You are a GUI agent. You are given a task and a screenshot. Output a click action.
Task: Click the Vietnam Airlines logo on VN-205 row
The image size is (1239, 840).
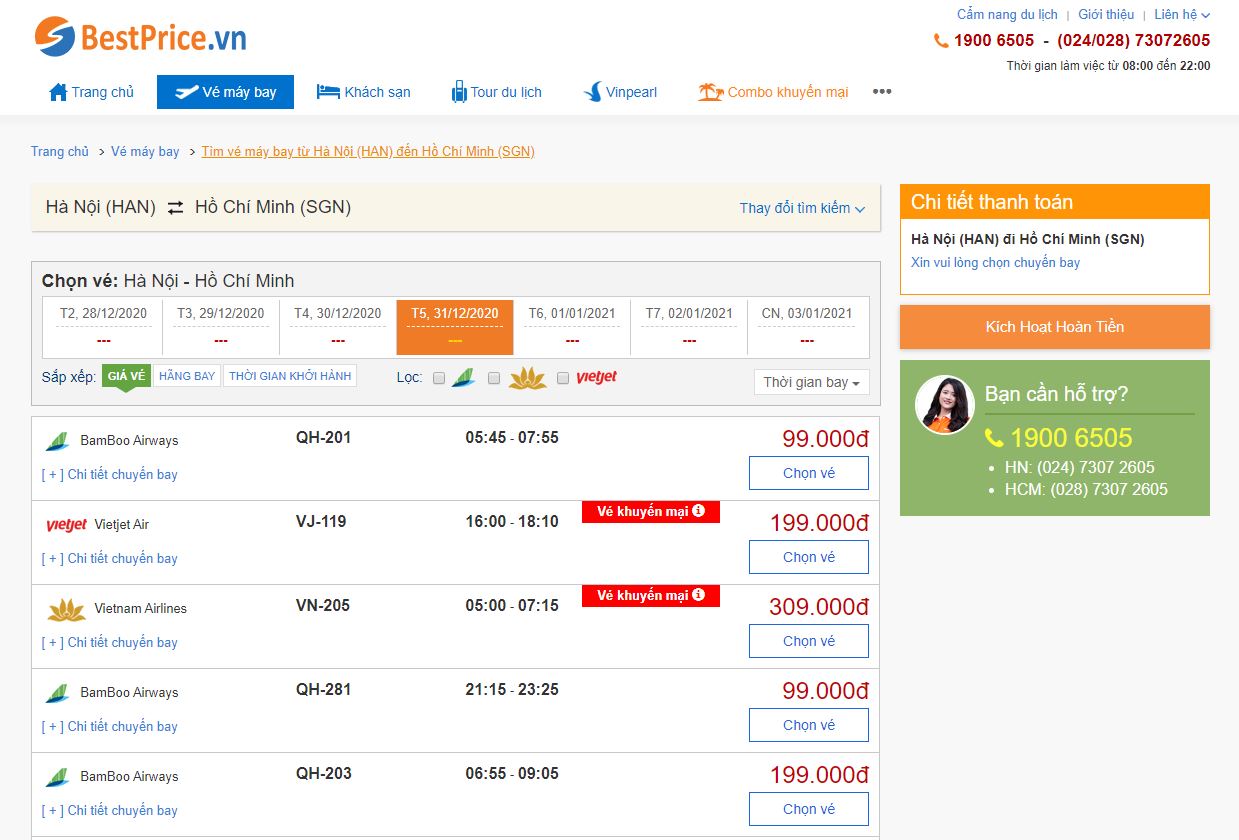coord(67,609)
